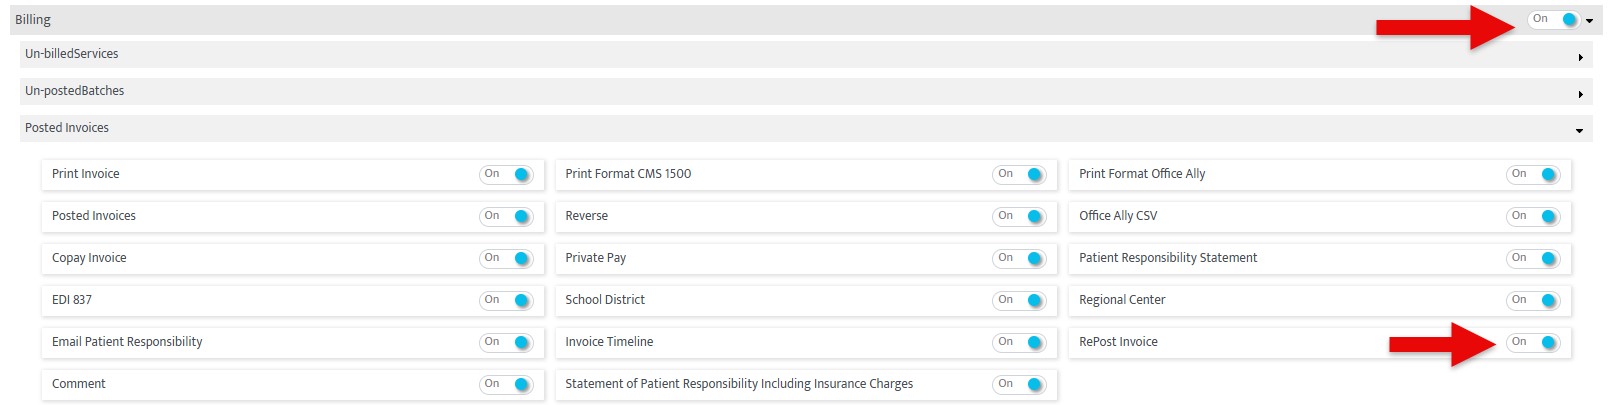Toggle the Posted Invoices permission switch

point(507,217)
